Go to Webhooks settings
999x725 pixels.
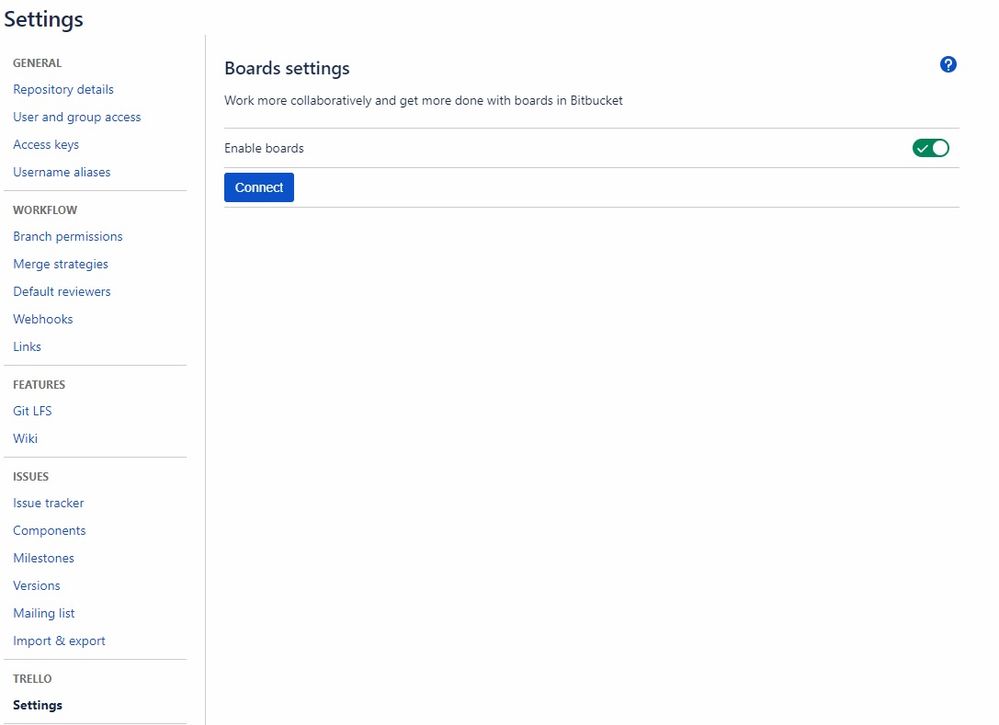43,319
